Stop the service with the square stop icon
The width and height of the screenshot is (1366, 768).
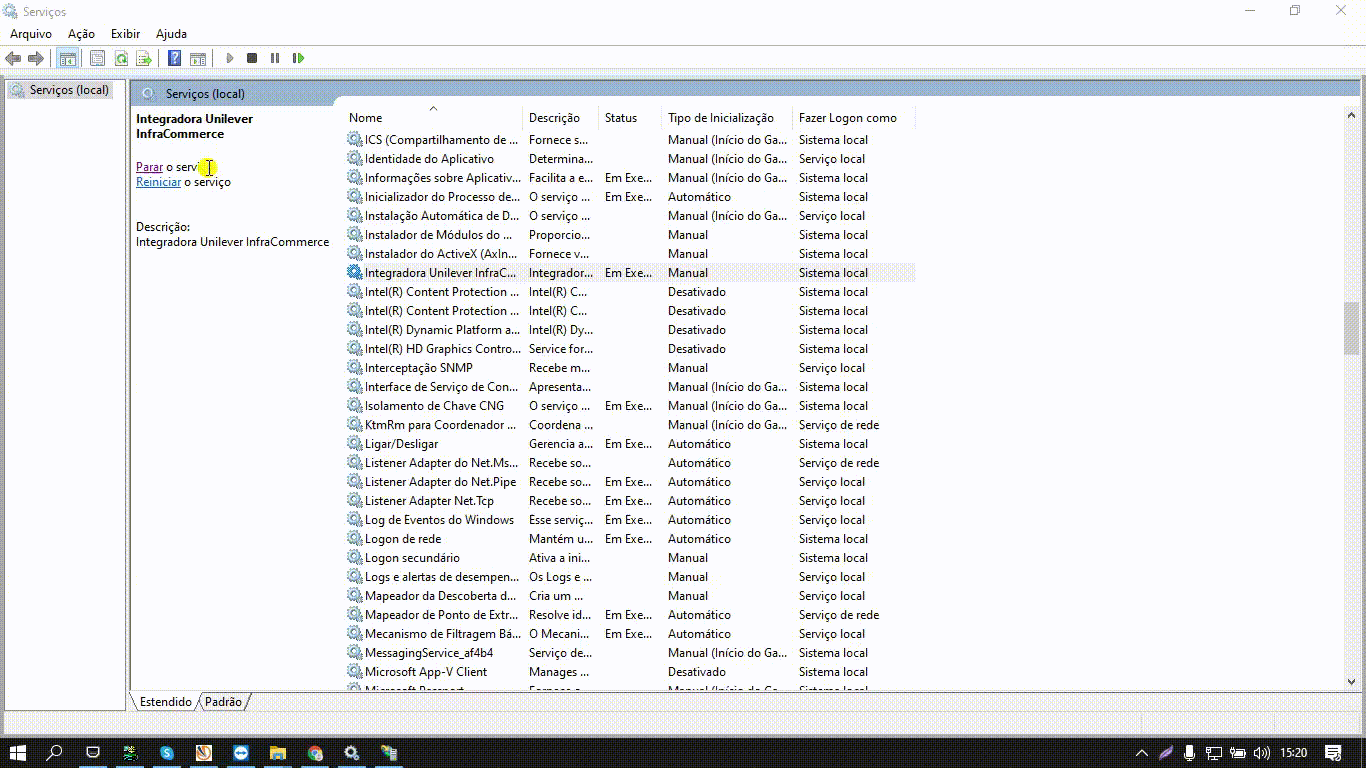click(252, 58)
